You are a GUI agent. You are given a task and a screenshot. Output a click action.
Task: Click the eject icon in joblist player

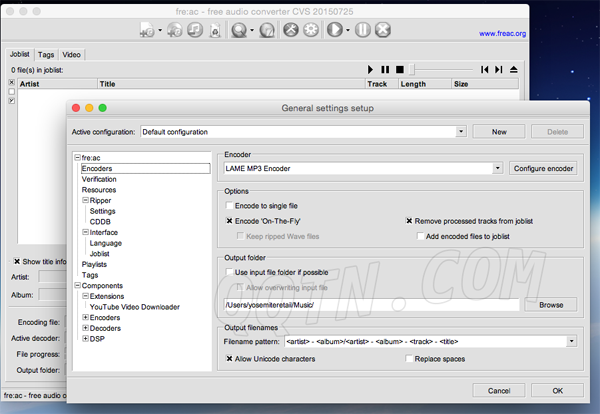(x=513, y=70)
